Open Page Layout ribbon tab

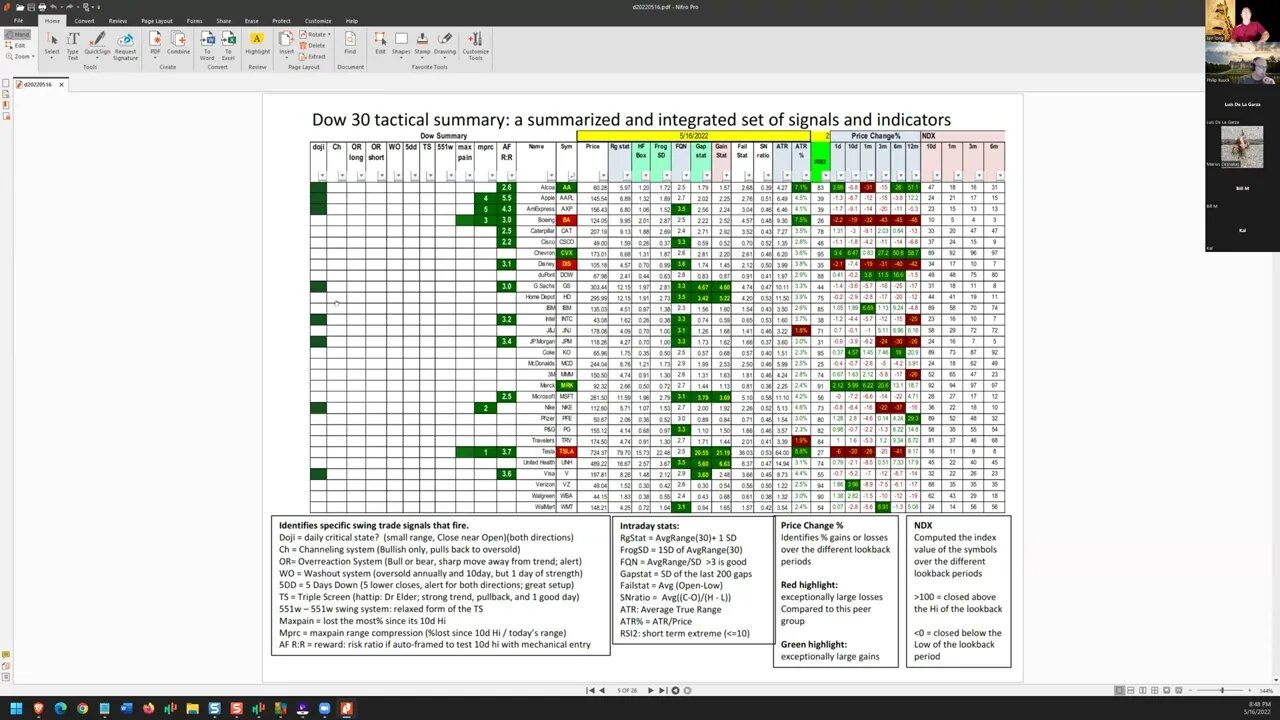click(156, 20)
